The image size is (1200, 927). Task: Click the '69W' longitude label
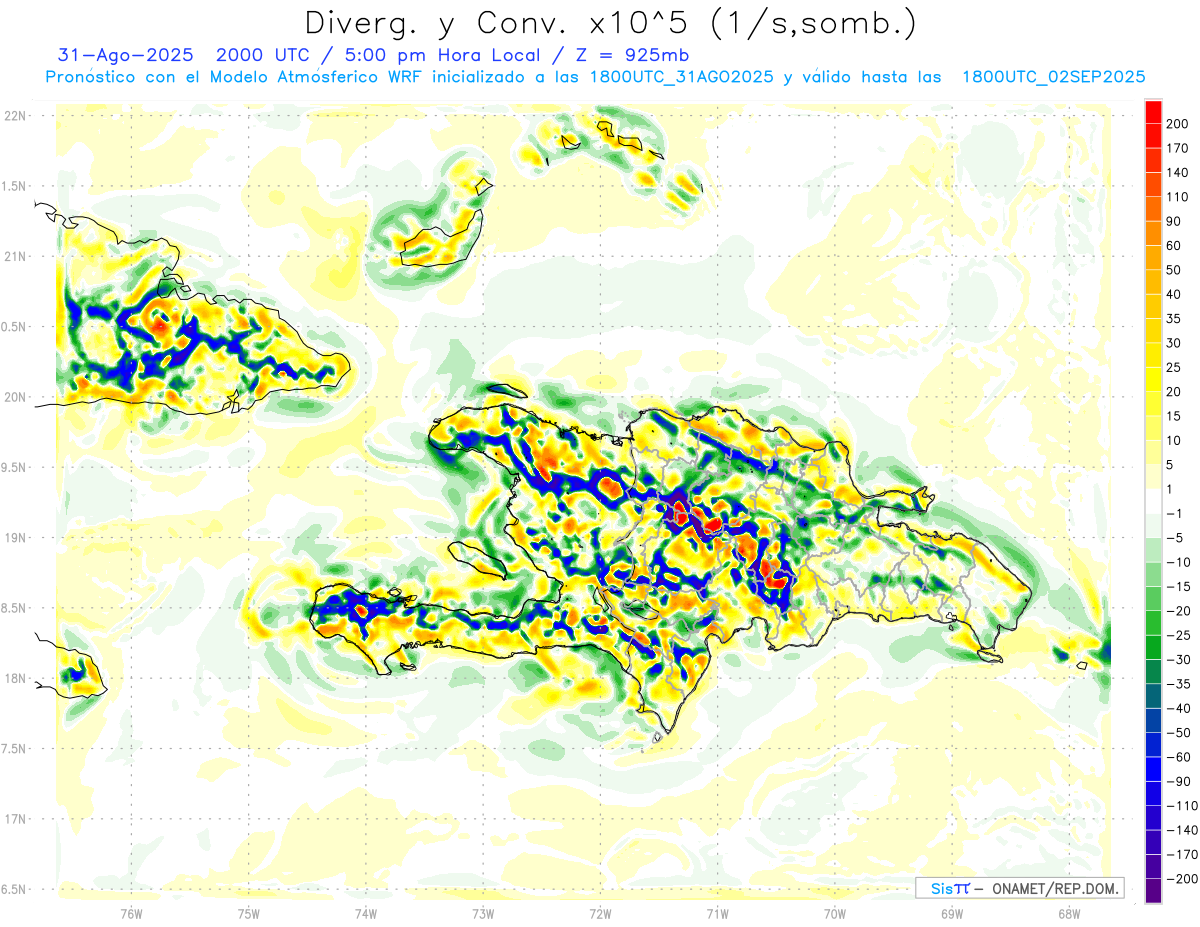click(x=951, y=914)
